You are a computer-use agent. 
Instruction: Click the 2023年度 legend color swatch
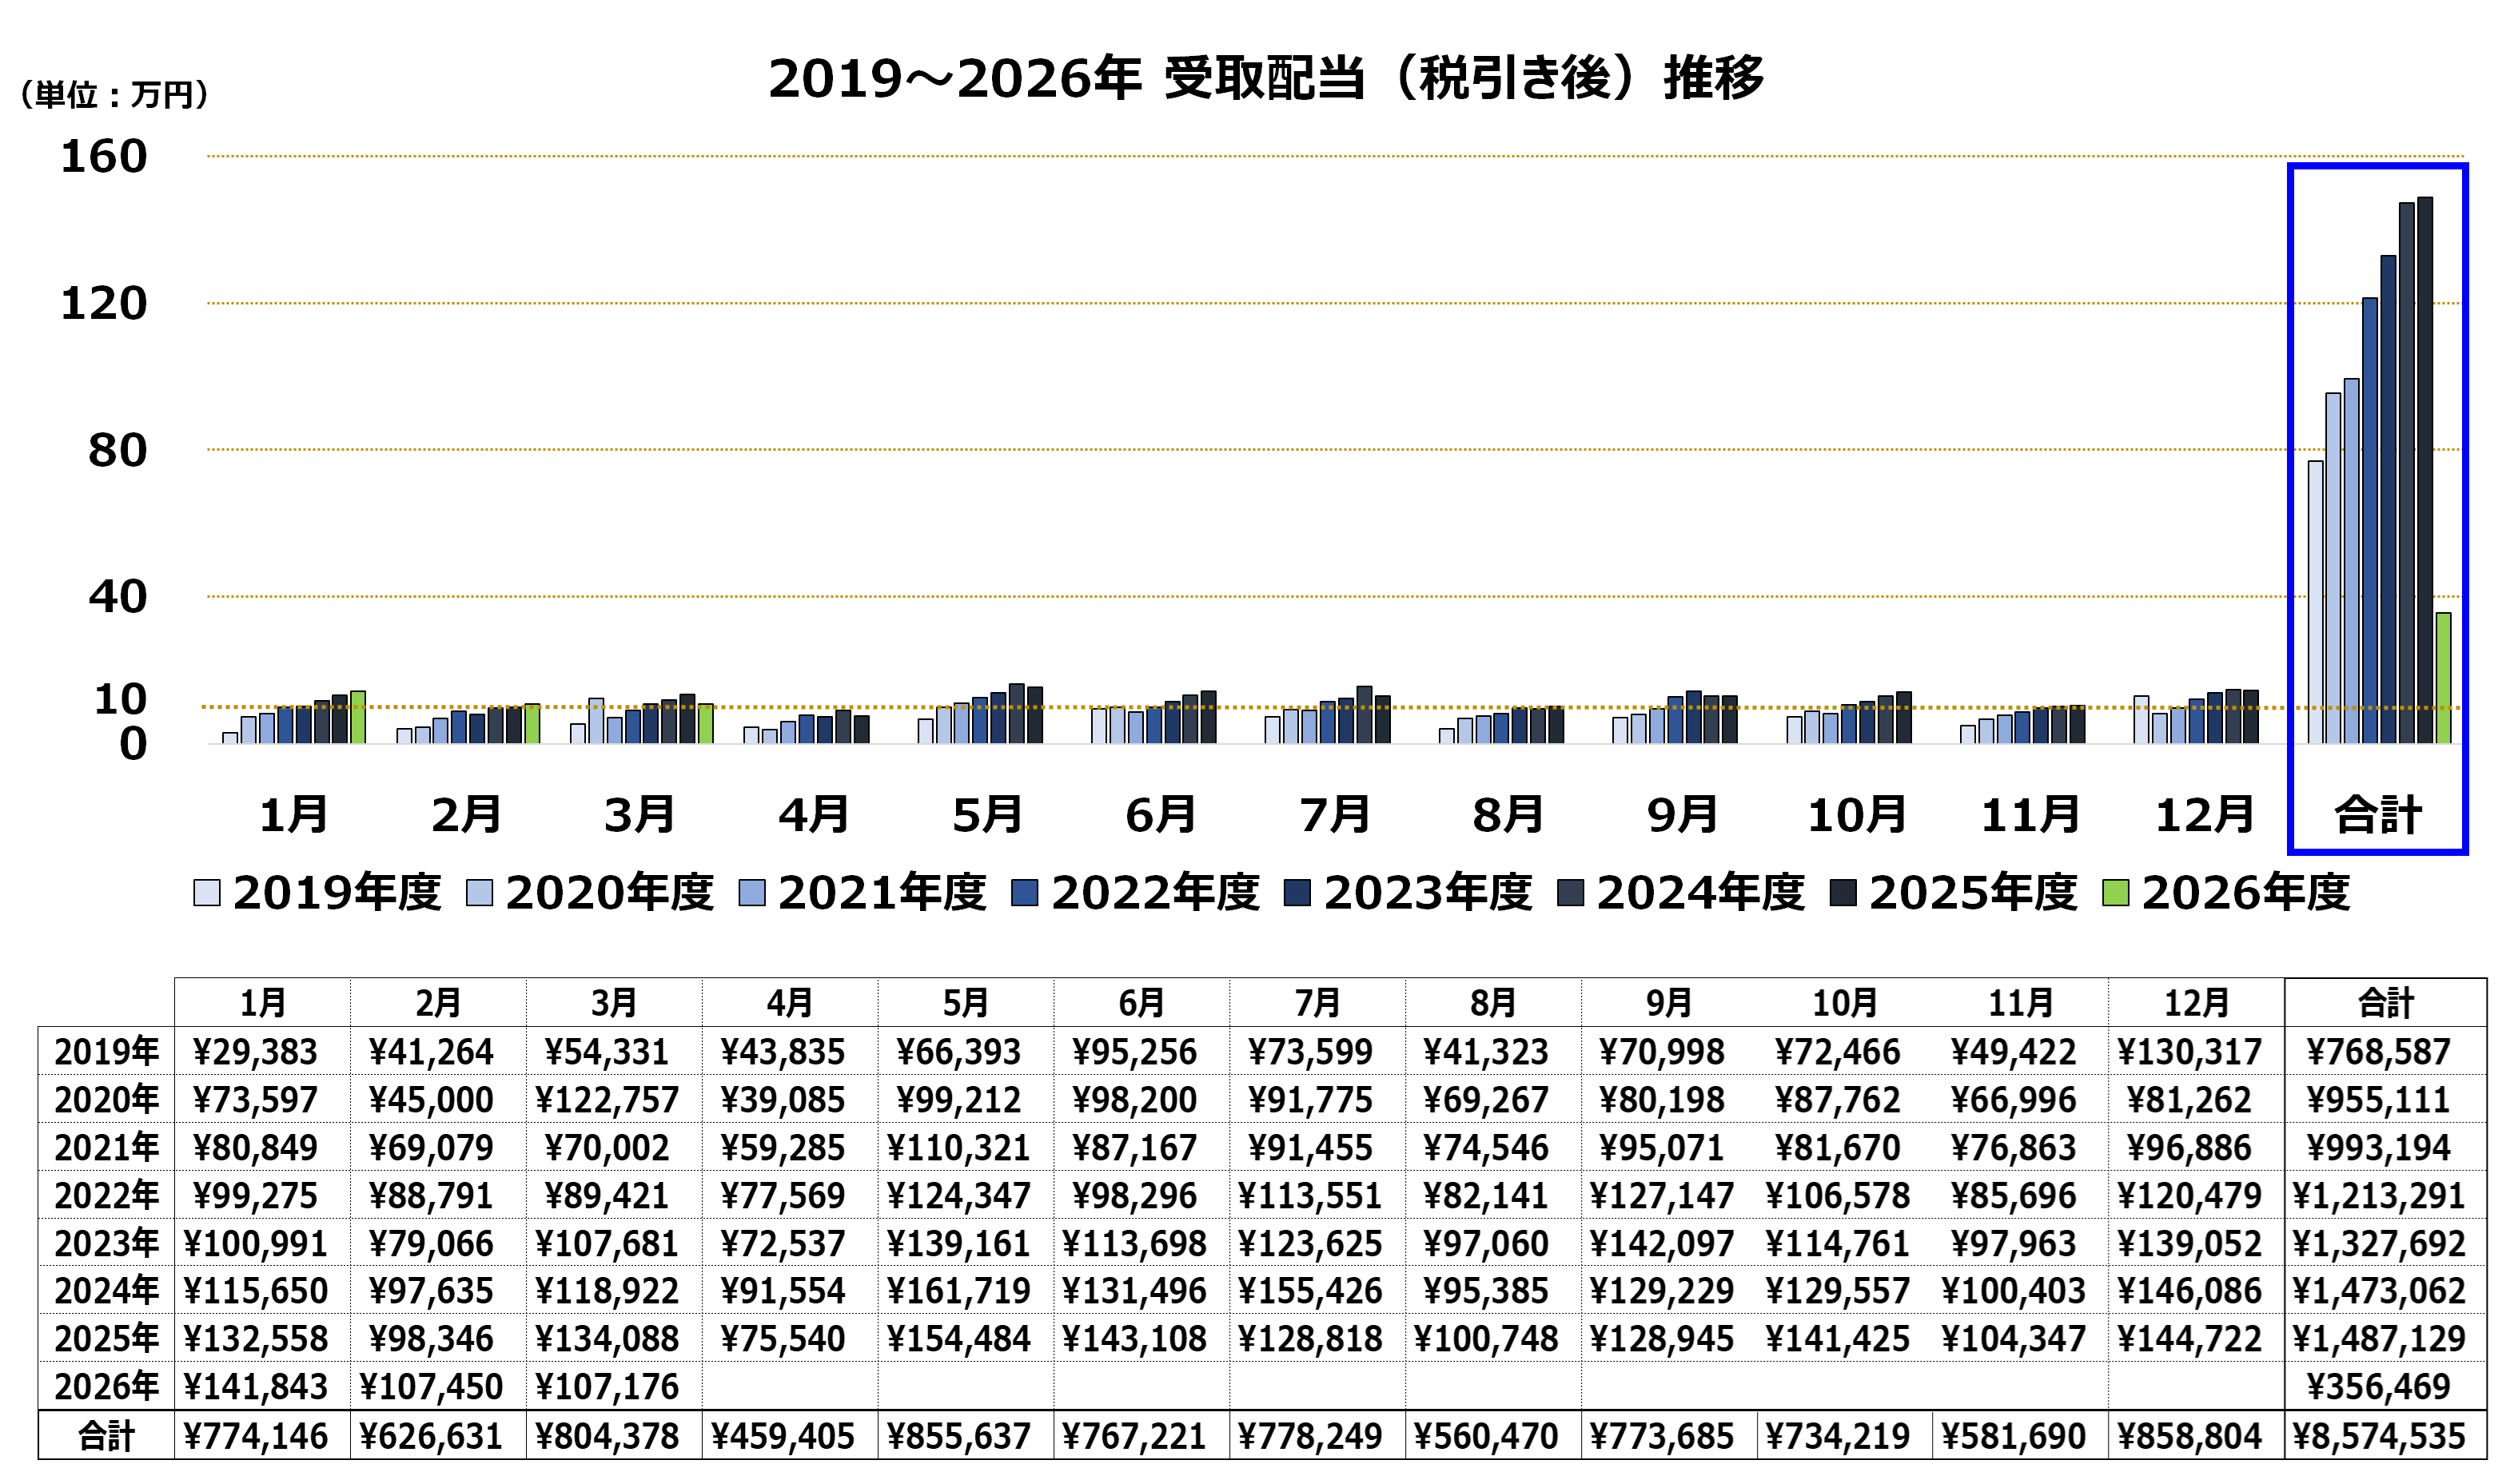(x=1298, y=894)
